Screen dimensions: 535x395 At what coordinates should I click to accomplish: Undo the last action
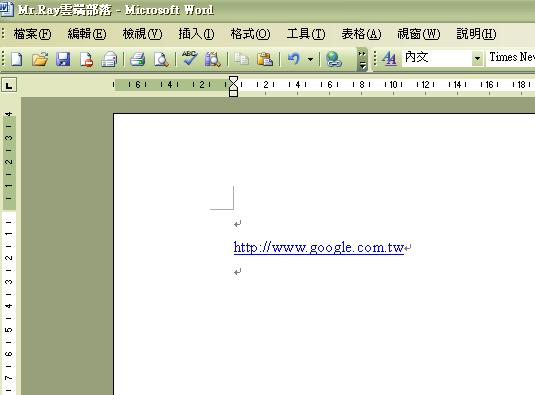tap(293, 59)
